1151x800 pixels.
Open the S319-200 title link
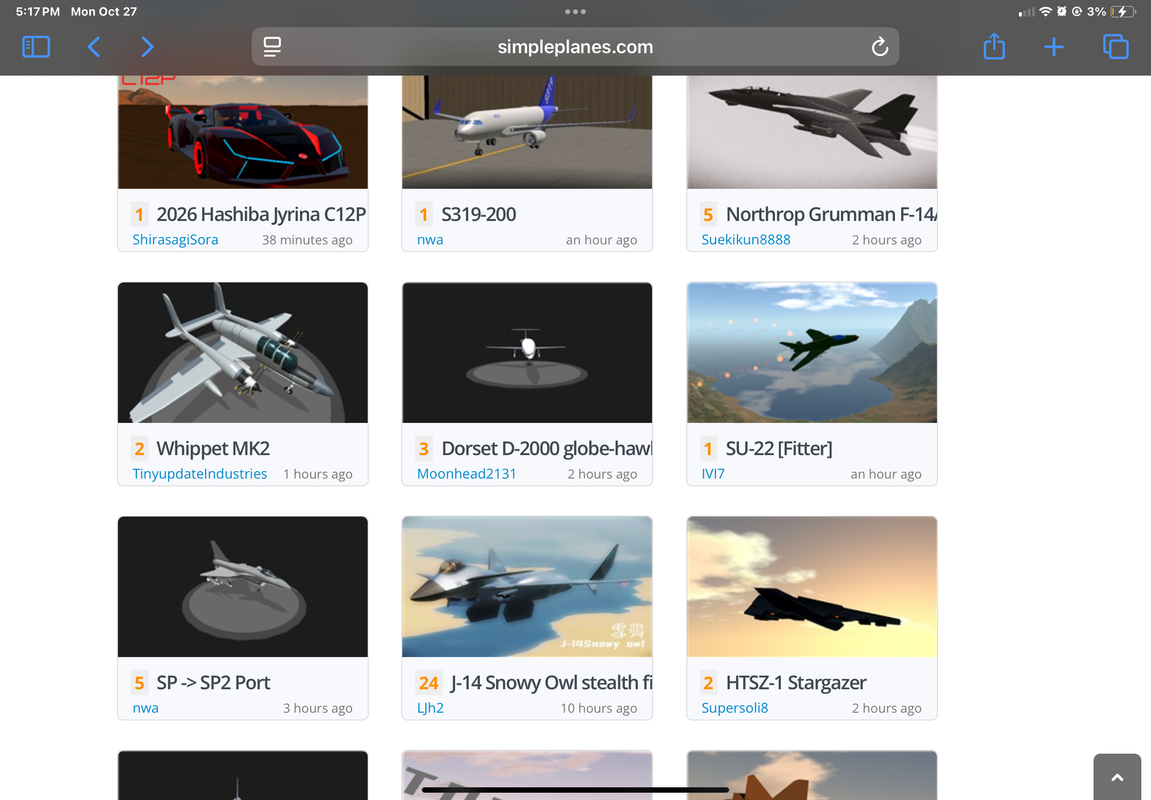click(x=479, y=214)
